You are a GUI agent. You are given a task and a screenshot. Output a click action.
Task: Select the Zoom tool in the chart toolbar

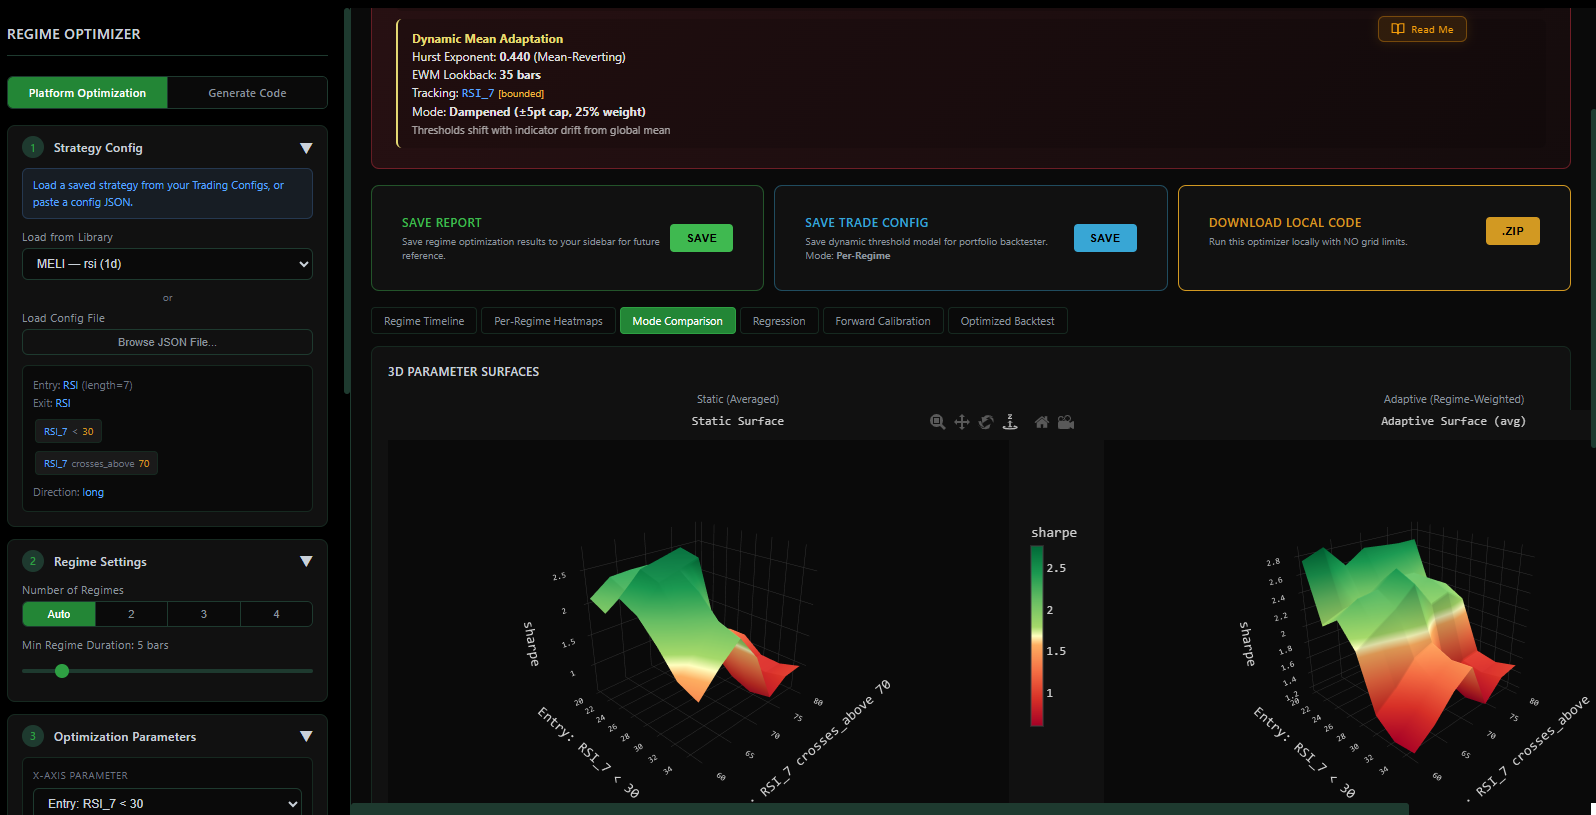click(x=937, y=422)
